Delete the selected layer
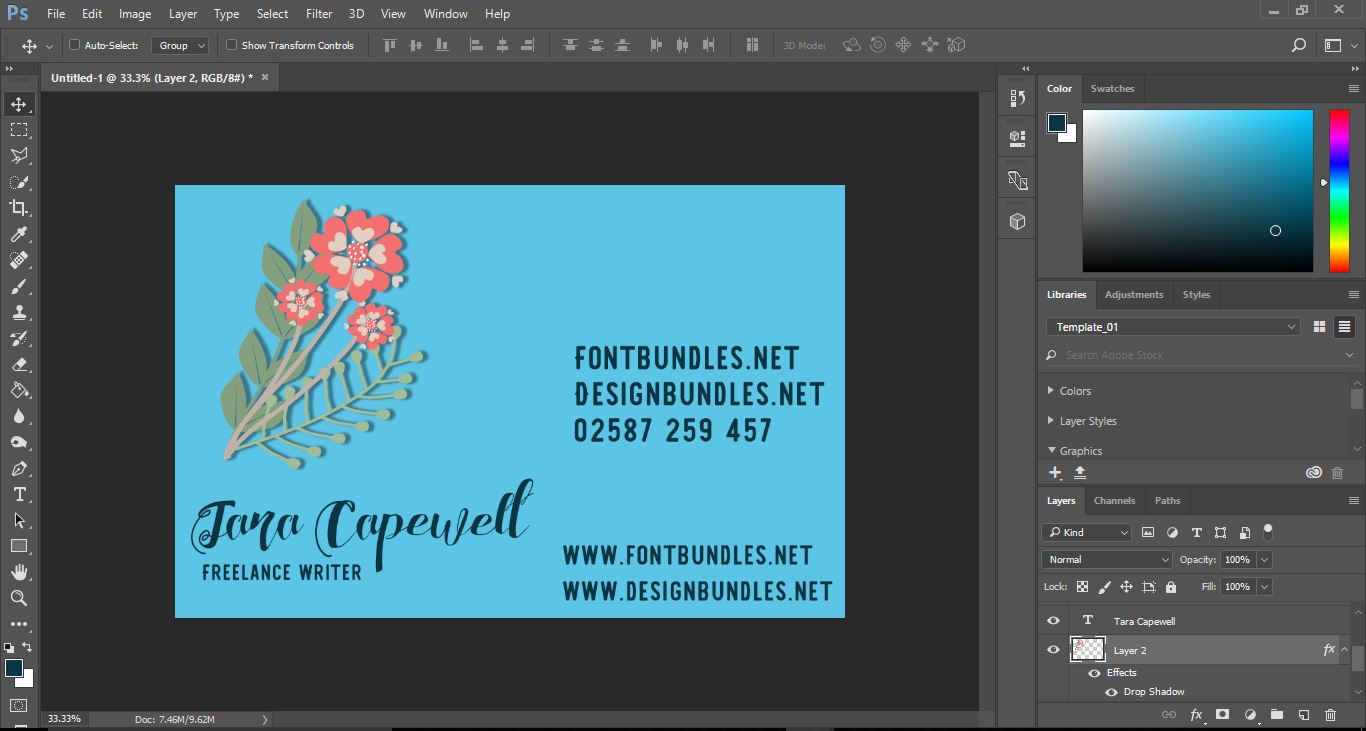This screenshot has height=731, width=1366. 1330,715
